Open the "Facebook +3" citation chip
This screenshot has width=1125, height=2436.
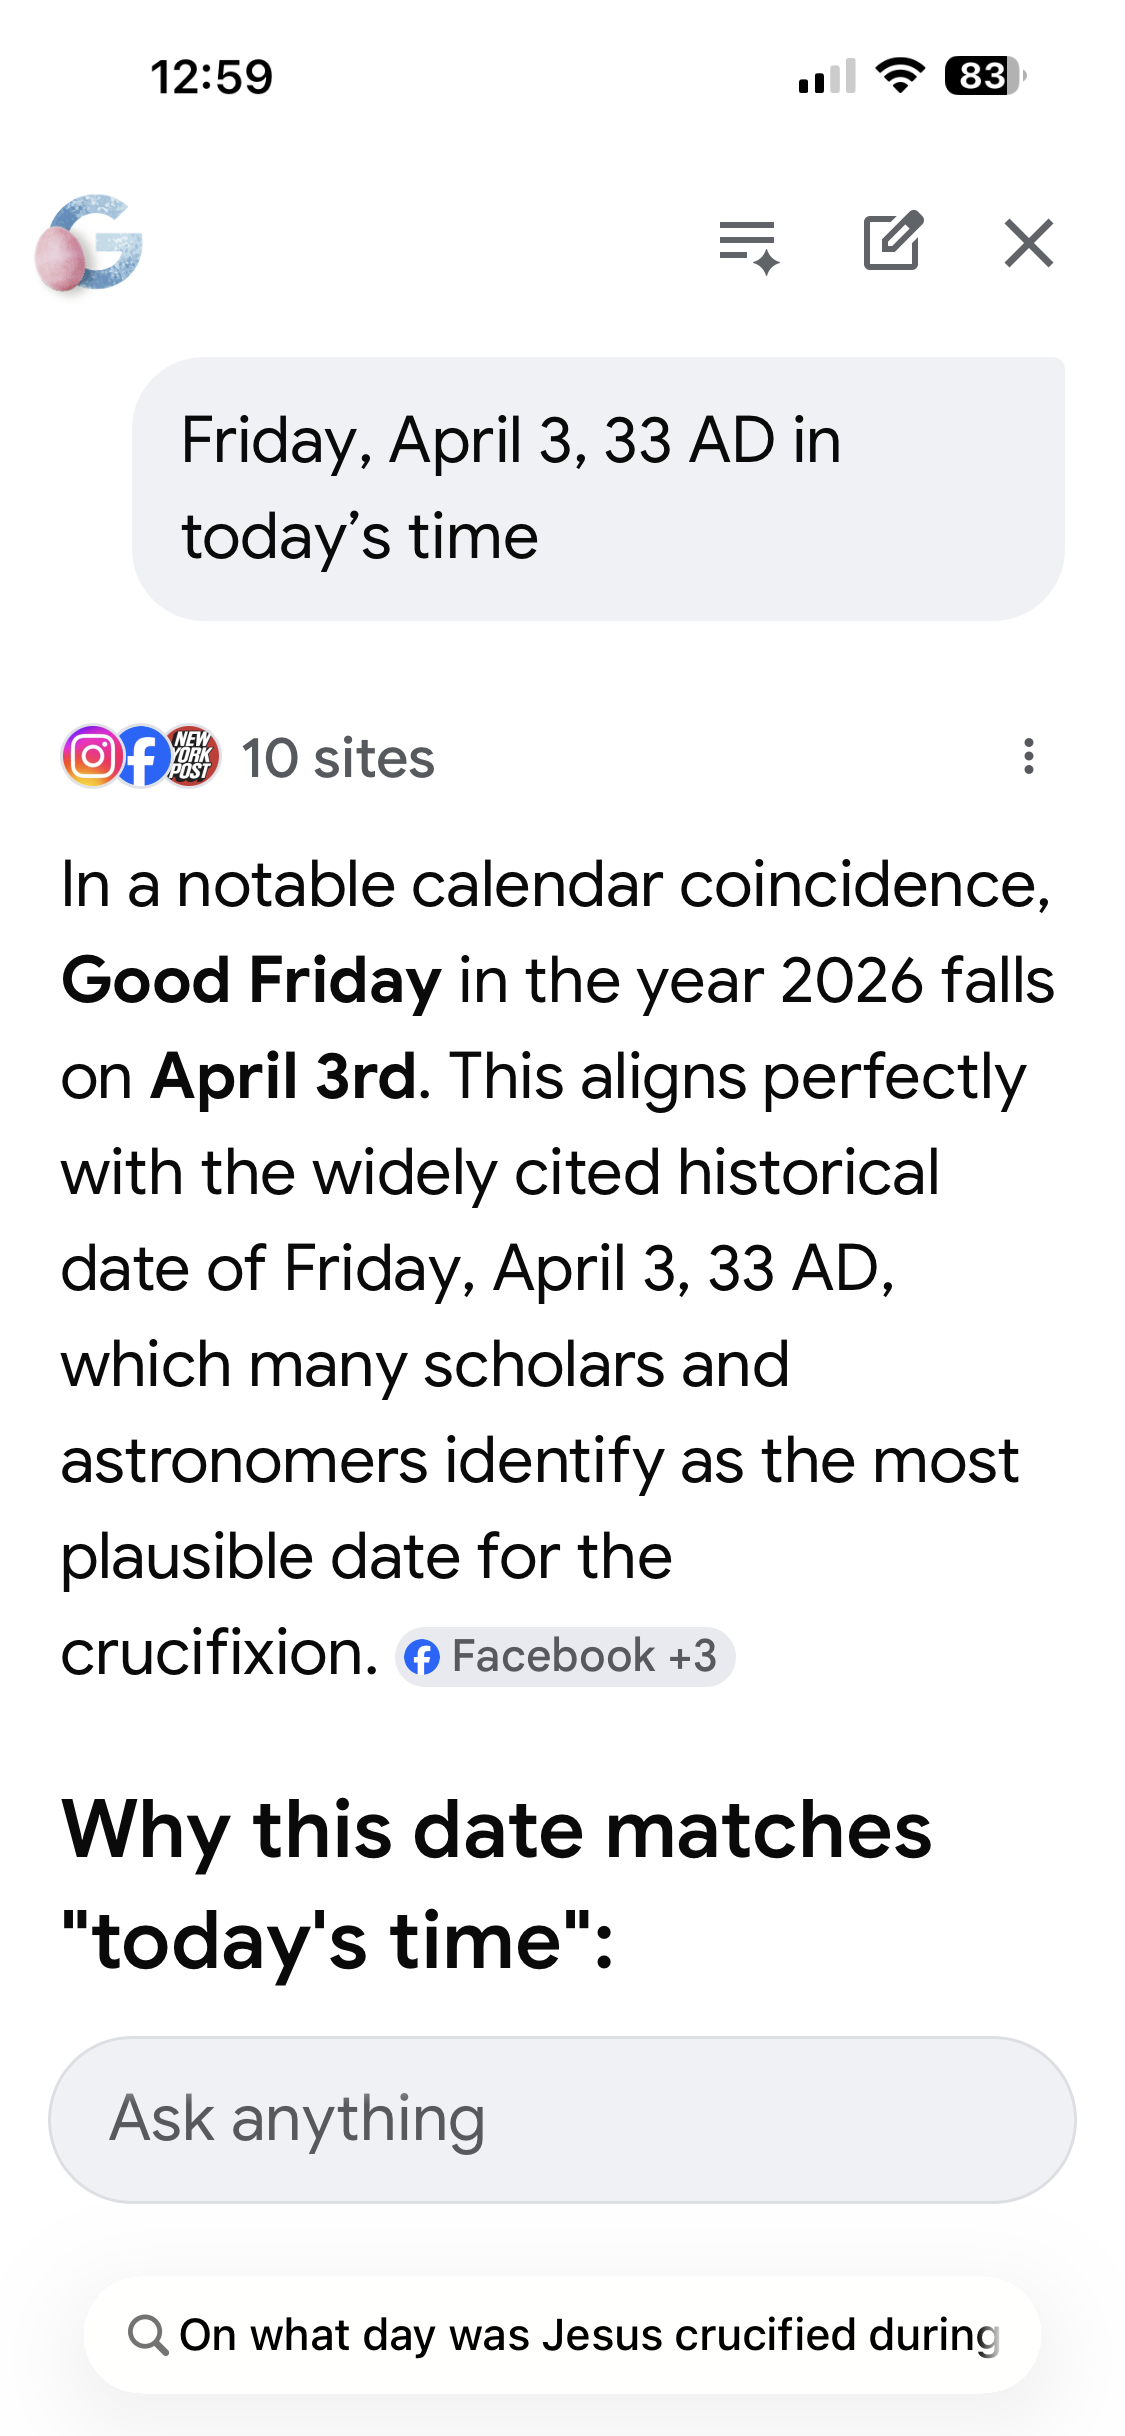pos(565,1656)
